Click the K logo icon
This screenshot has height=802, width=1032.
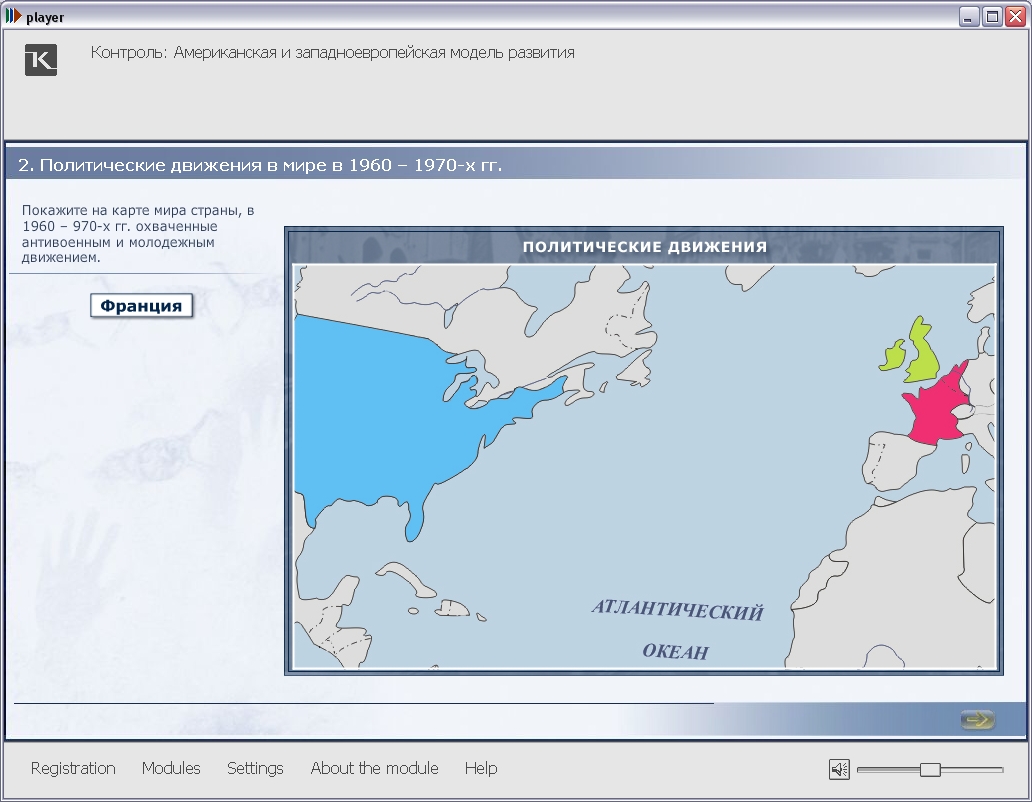tap(41, 60)
